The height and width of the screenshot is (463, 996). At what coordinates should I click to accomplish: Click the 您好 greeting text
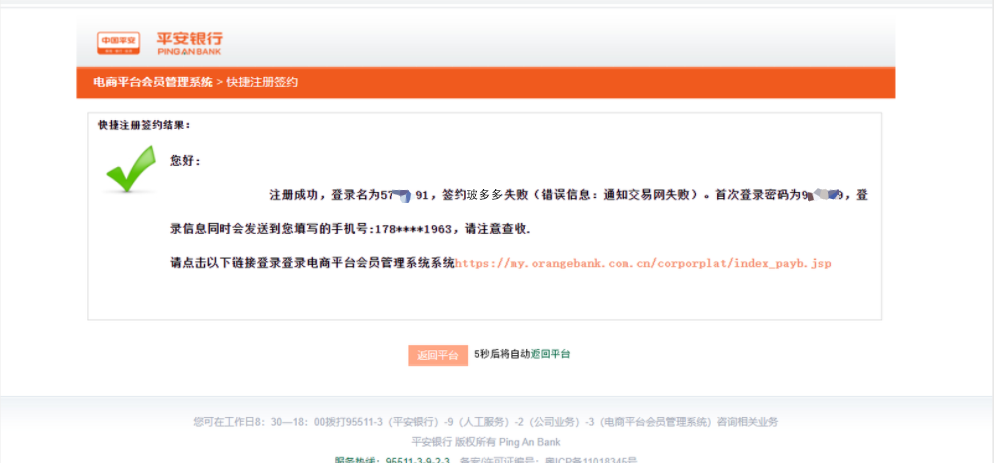(x=185, y=161)
